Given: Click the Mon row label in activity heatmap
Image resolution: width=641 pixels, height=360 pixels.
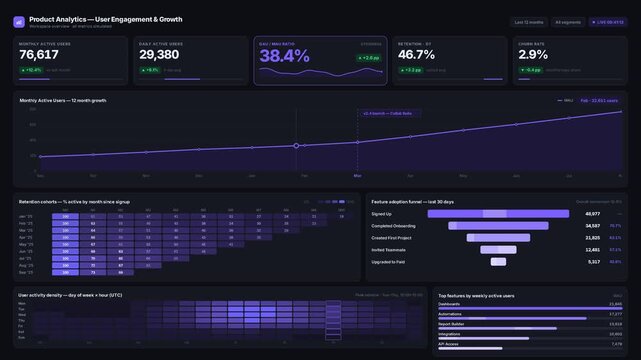Looking at the screenshot, I should [22, 304].
